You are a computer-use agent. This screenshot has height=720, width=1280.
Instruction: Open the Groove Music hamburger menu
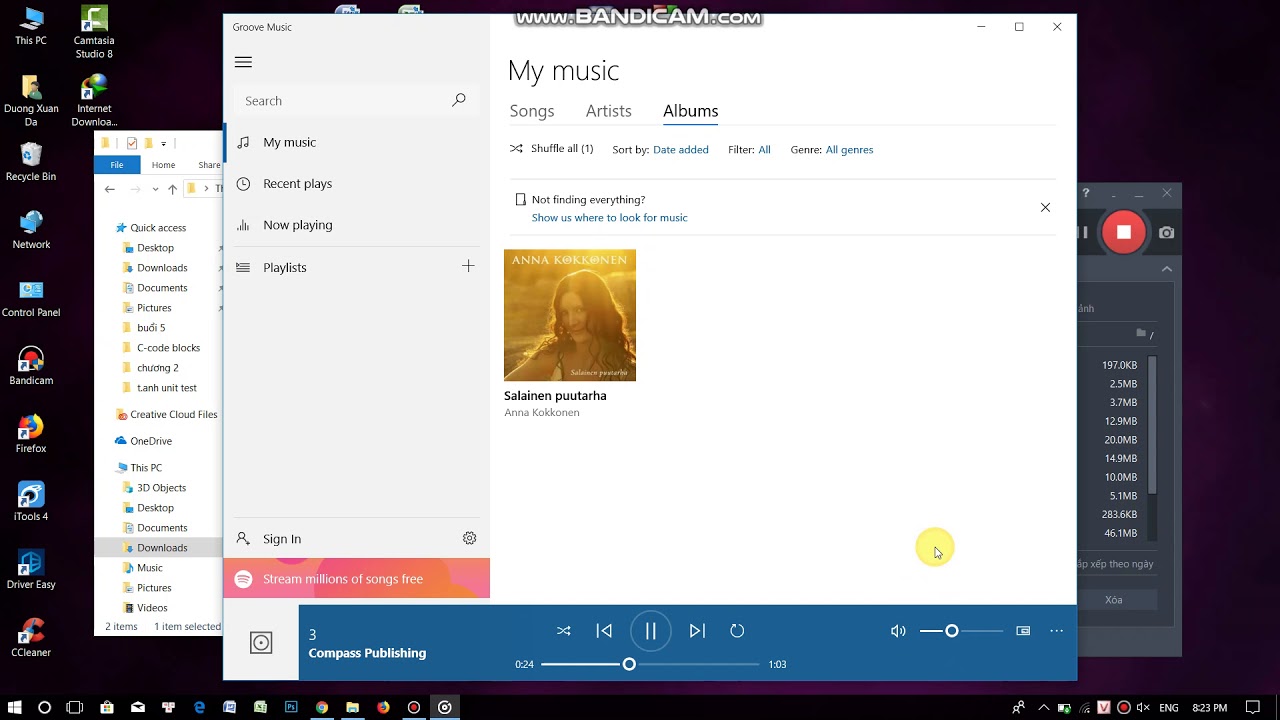point(243,62)
